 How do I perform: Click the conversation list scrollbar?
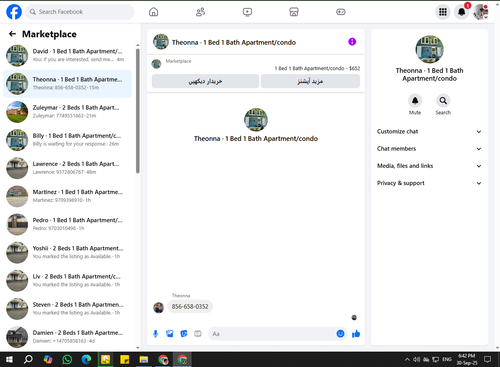tap(138, 111)
